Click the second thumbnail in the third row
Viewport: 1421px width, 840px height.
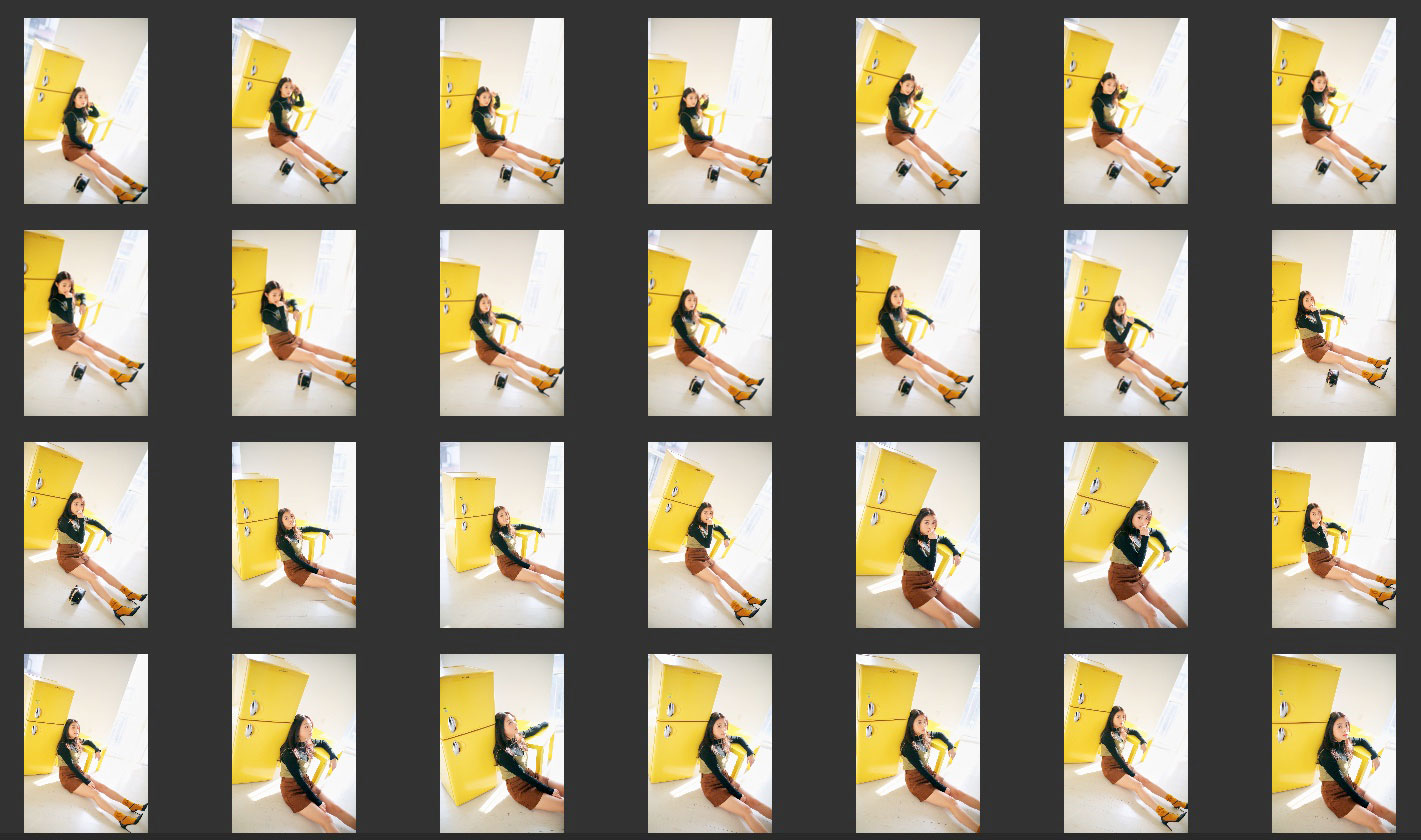coord(294,535)
